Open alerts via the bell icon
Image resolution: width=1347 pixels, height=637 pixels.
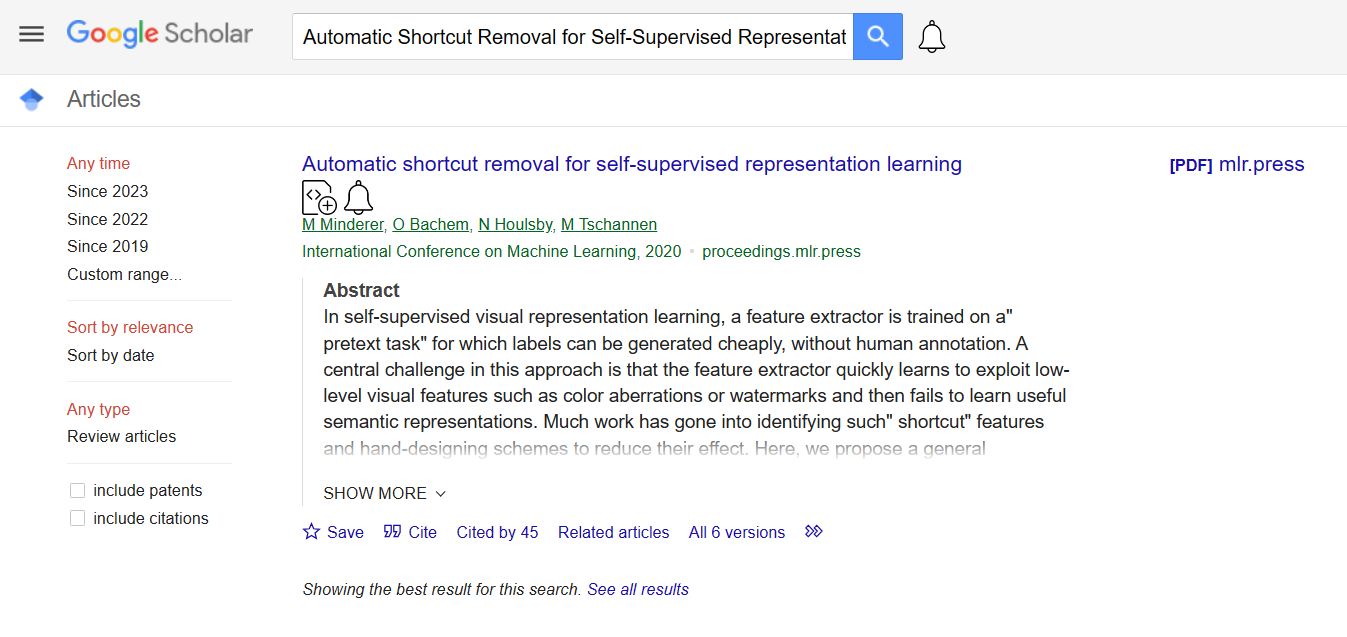coord(931,36)
